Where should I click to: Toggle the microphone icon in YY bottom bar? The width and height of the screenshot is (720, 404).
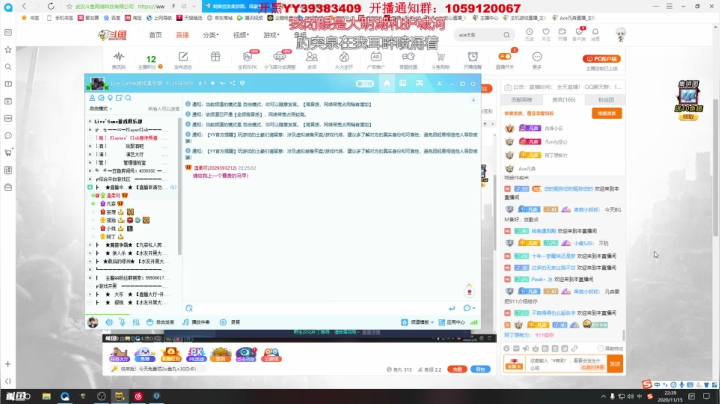point(123,322)
